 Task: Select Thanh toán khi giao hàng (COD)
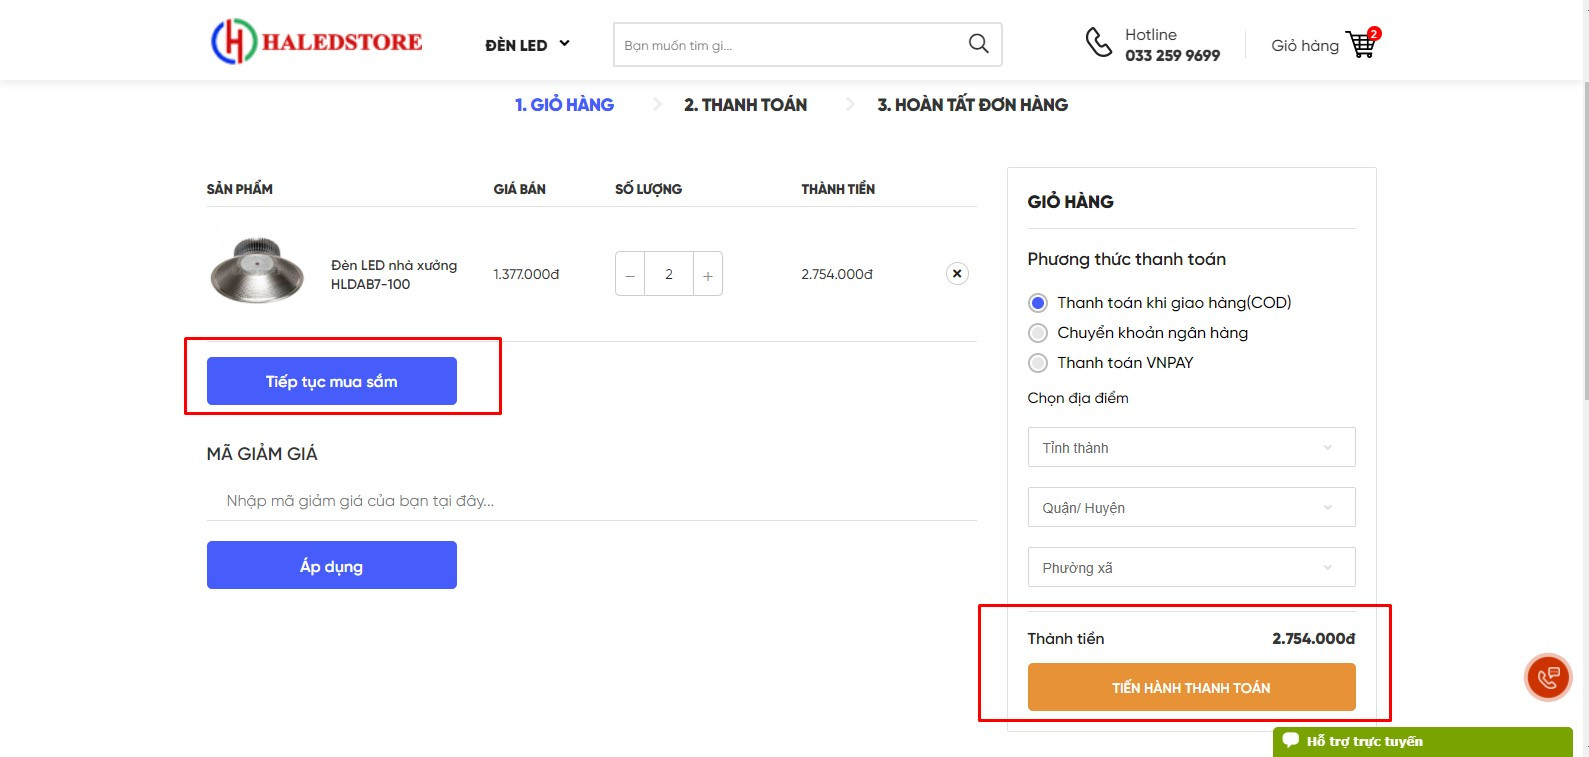[1038, 303]
